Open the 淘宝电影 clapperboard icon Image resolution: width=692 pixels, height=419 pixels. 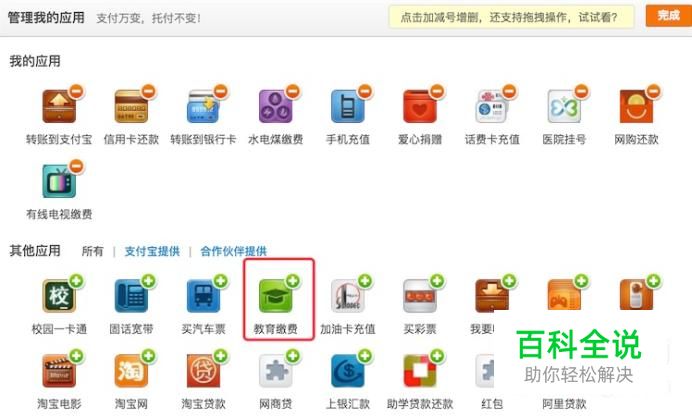click(x=59, y=371)
